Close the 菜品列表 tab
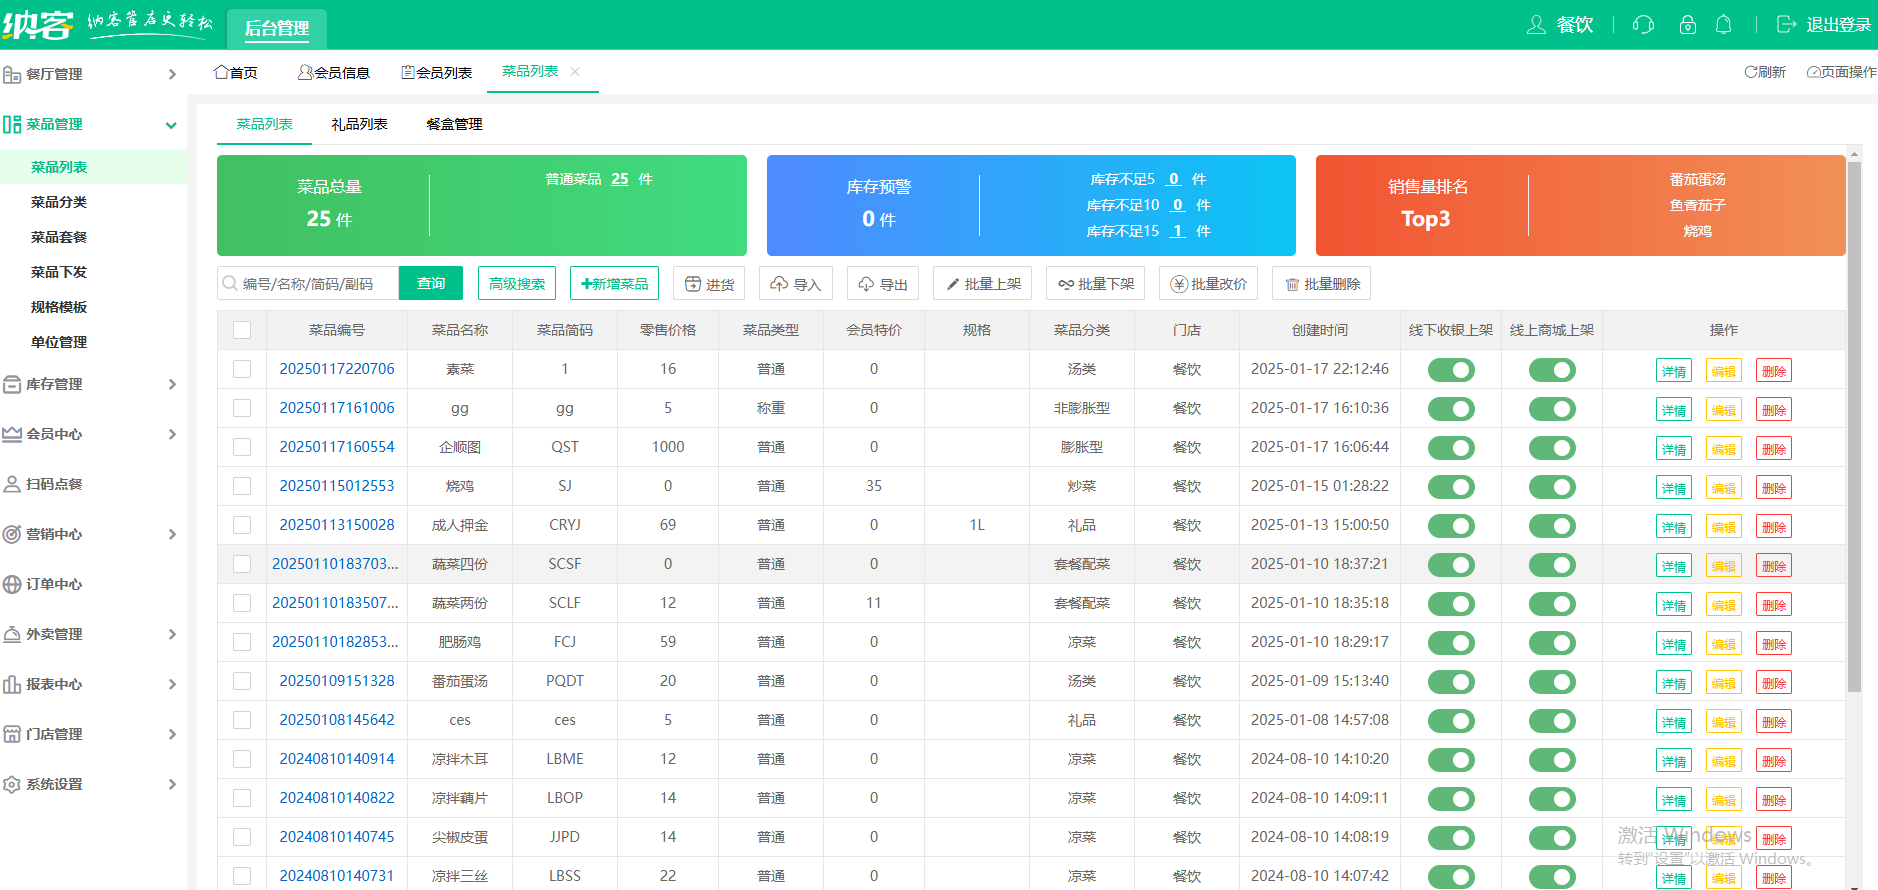The height and width of the screenshot is (890, 1878). pos(575,71)
